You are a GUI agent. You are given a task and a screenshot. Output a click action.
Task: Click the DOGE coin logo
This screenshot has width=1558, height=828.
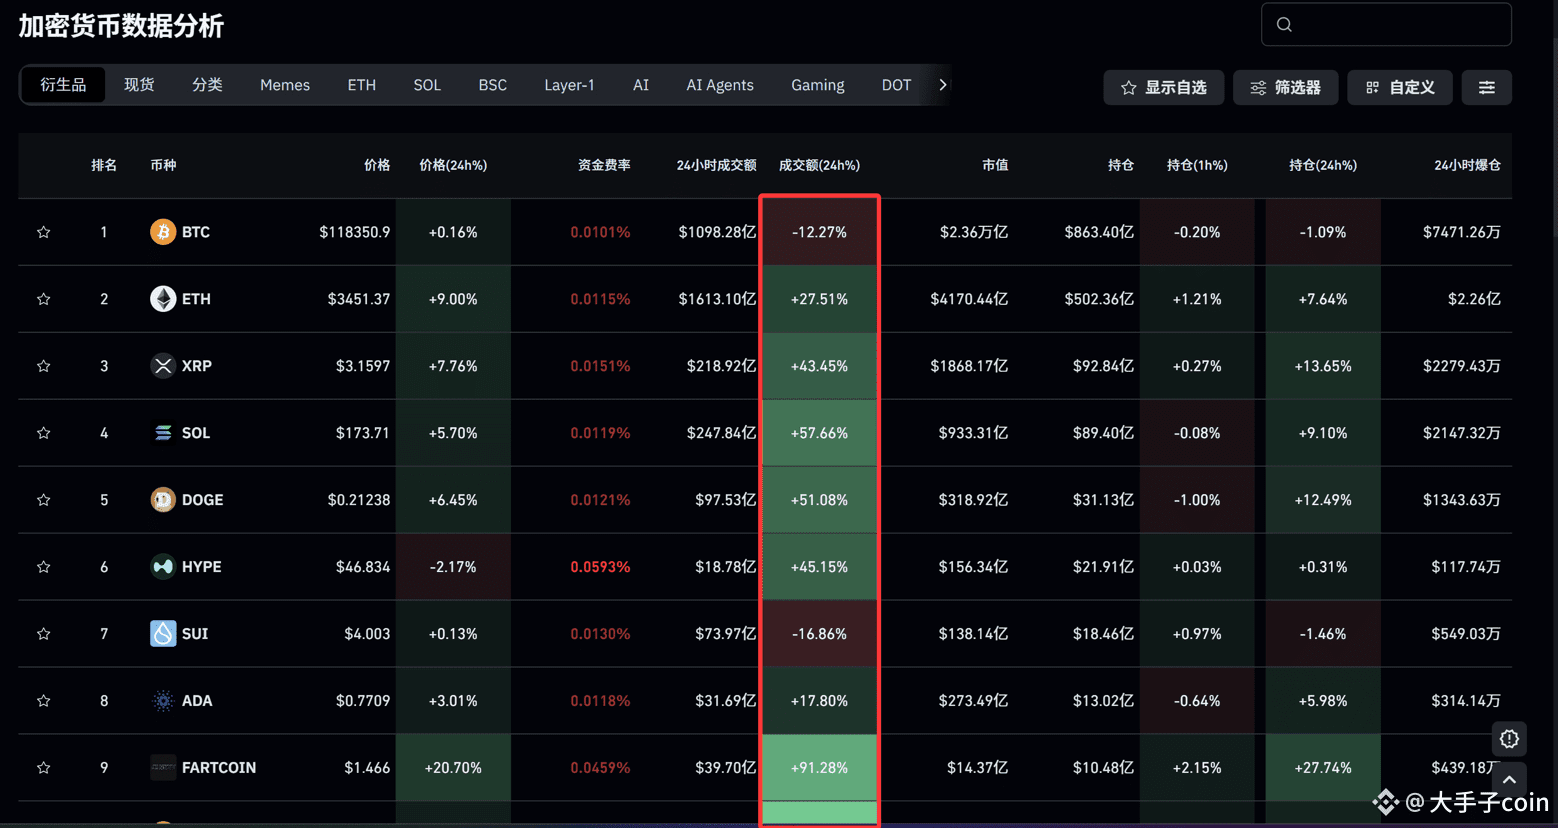click(x=163, y=500)
